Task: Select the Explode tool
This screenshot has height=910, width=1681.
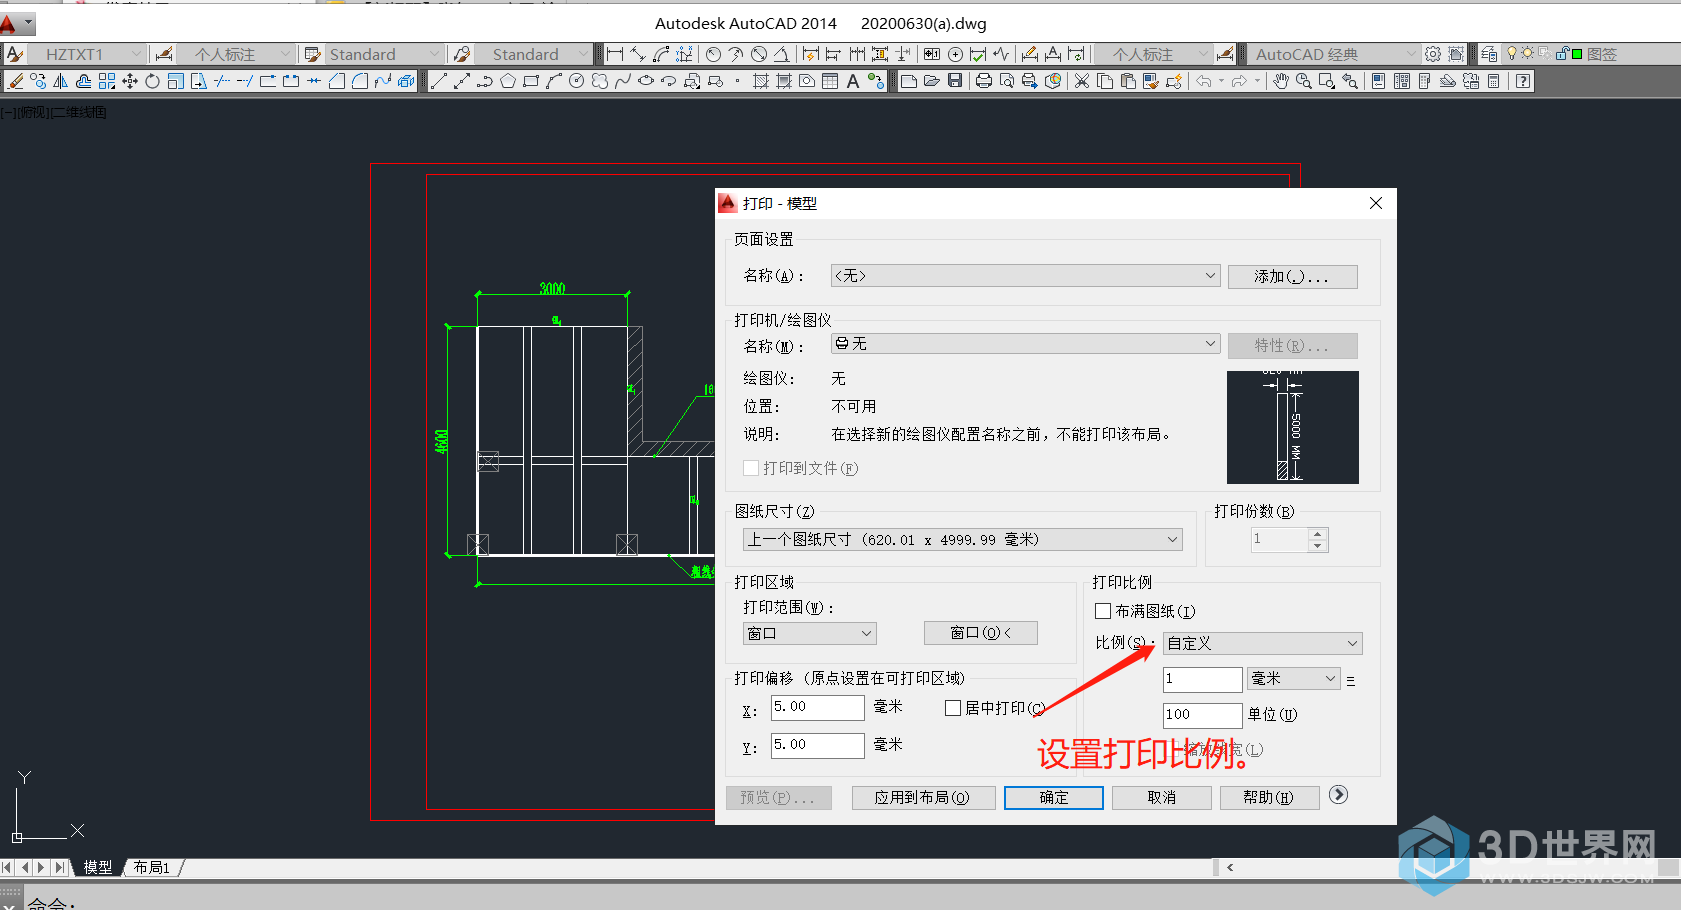Action: pos(406,81)
